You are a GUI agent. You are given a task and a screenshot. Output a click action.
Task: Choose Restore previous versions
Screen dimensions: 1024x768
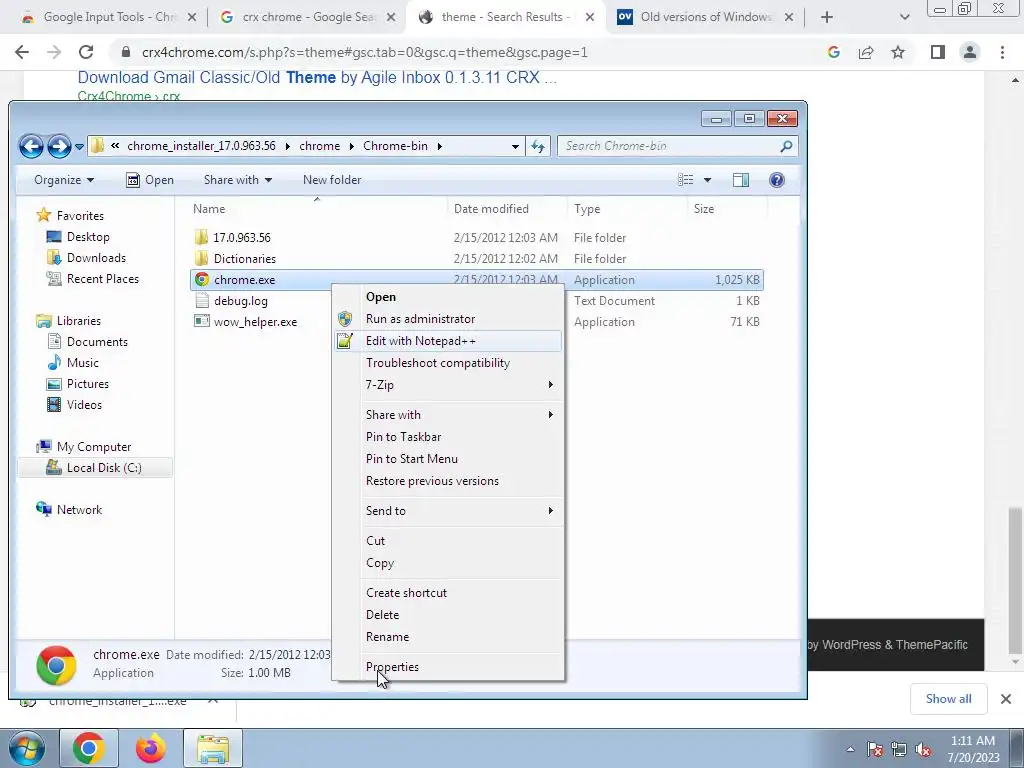point(447,481)
